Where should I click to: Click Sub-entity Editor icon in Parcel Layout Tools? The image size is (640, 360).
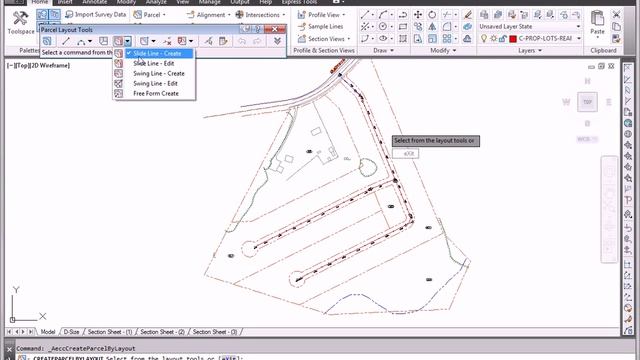pyautogui.click(x=223, y=41)
